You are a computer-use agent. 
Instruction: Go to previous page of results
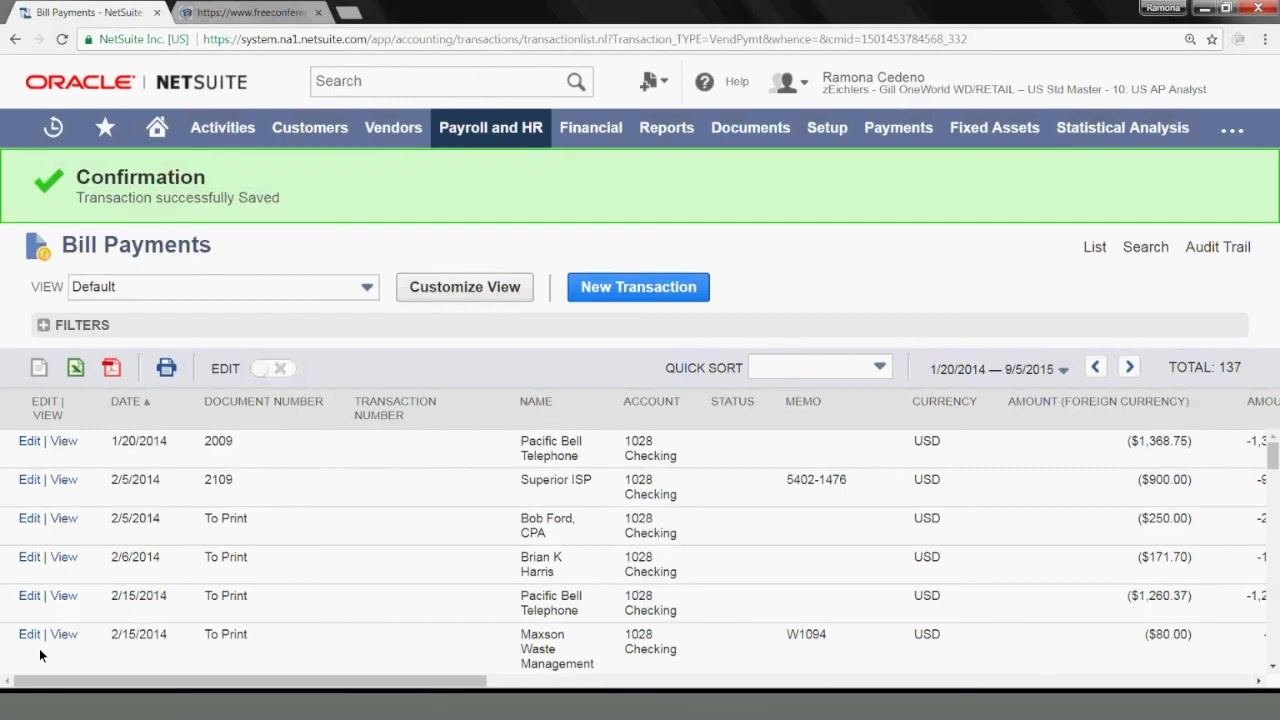pyautogui.click(x=1095, y=367)
